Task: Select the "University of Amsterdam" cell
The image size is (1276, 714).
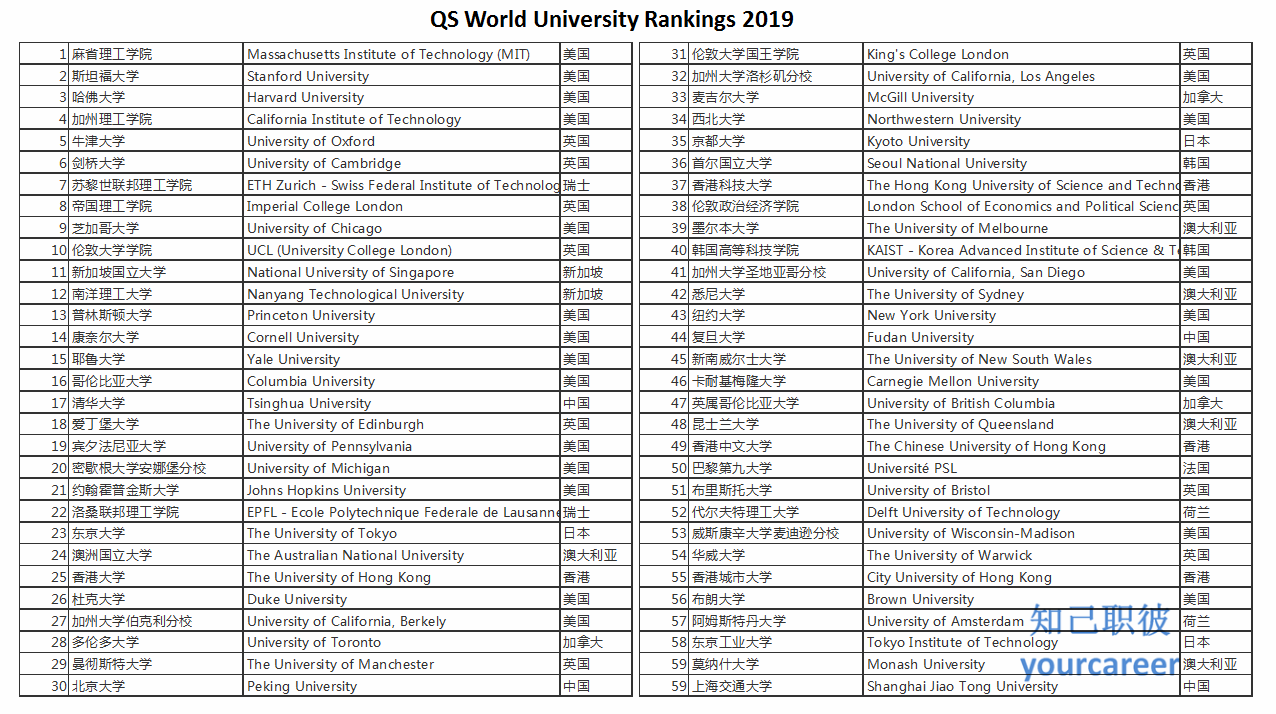Action: [1022, 621]
